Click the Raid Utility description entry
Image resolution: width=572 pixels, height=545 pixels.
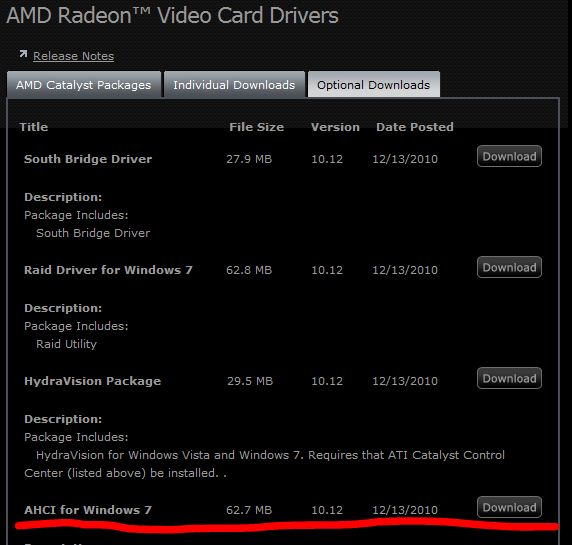point(66,344)
